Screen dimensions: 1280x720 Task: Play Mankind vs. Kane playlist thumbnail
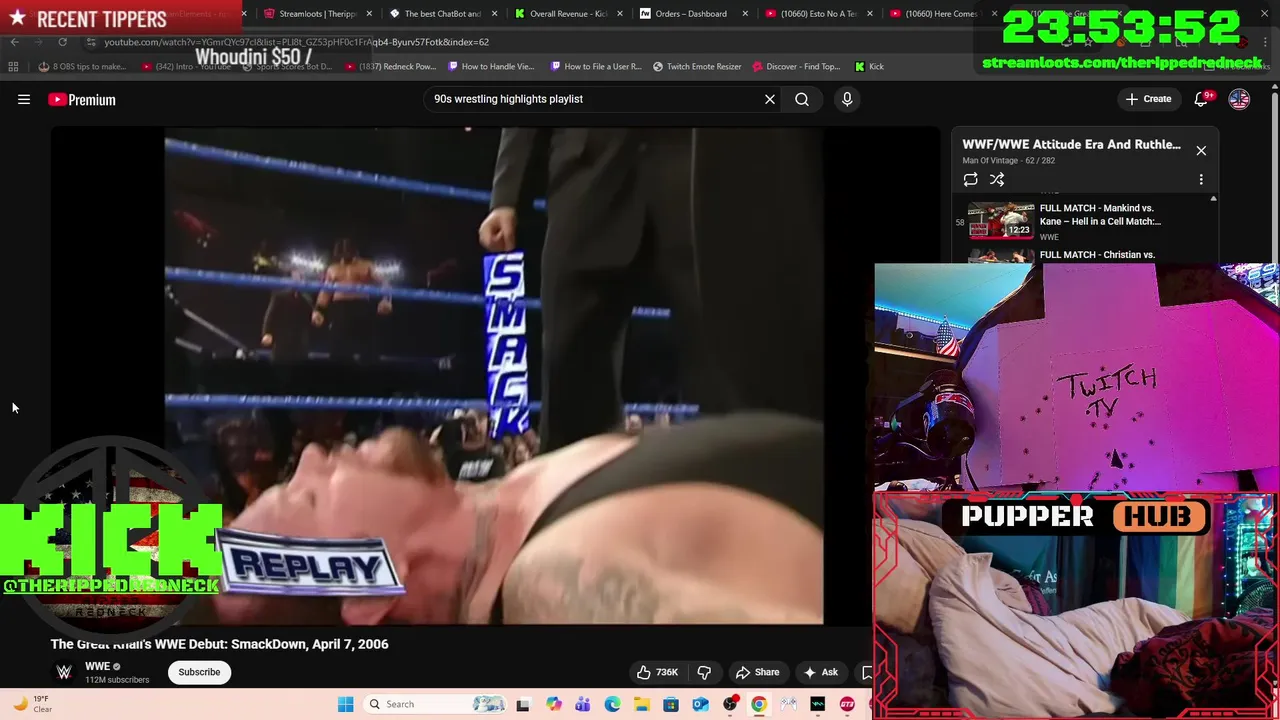[1001, 220]
